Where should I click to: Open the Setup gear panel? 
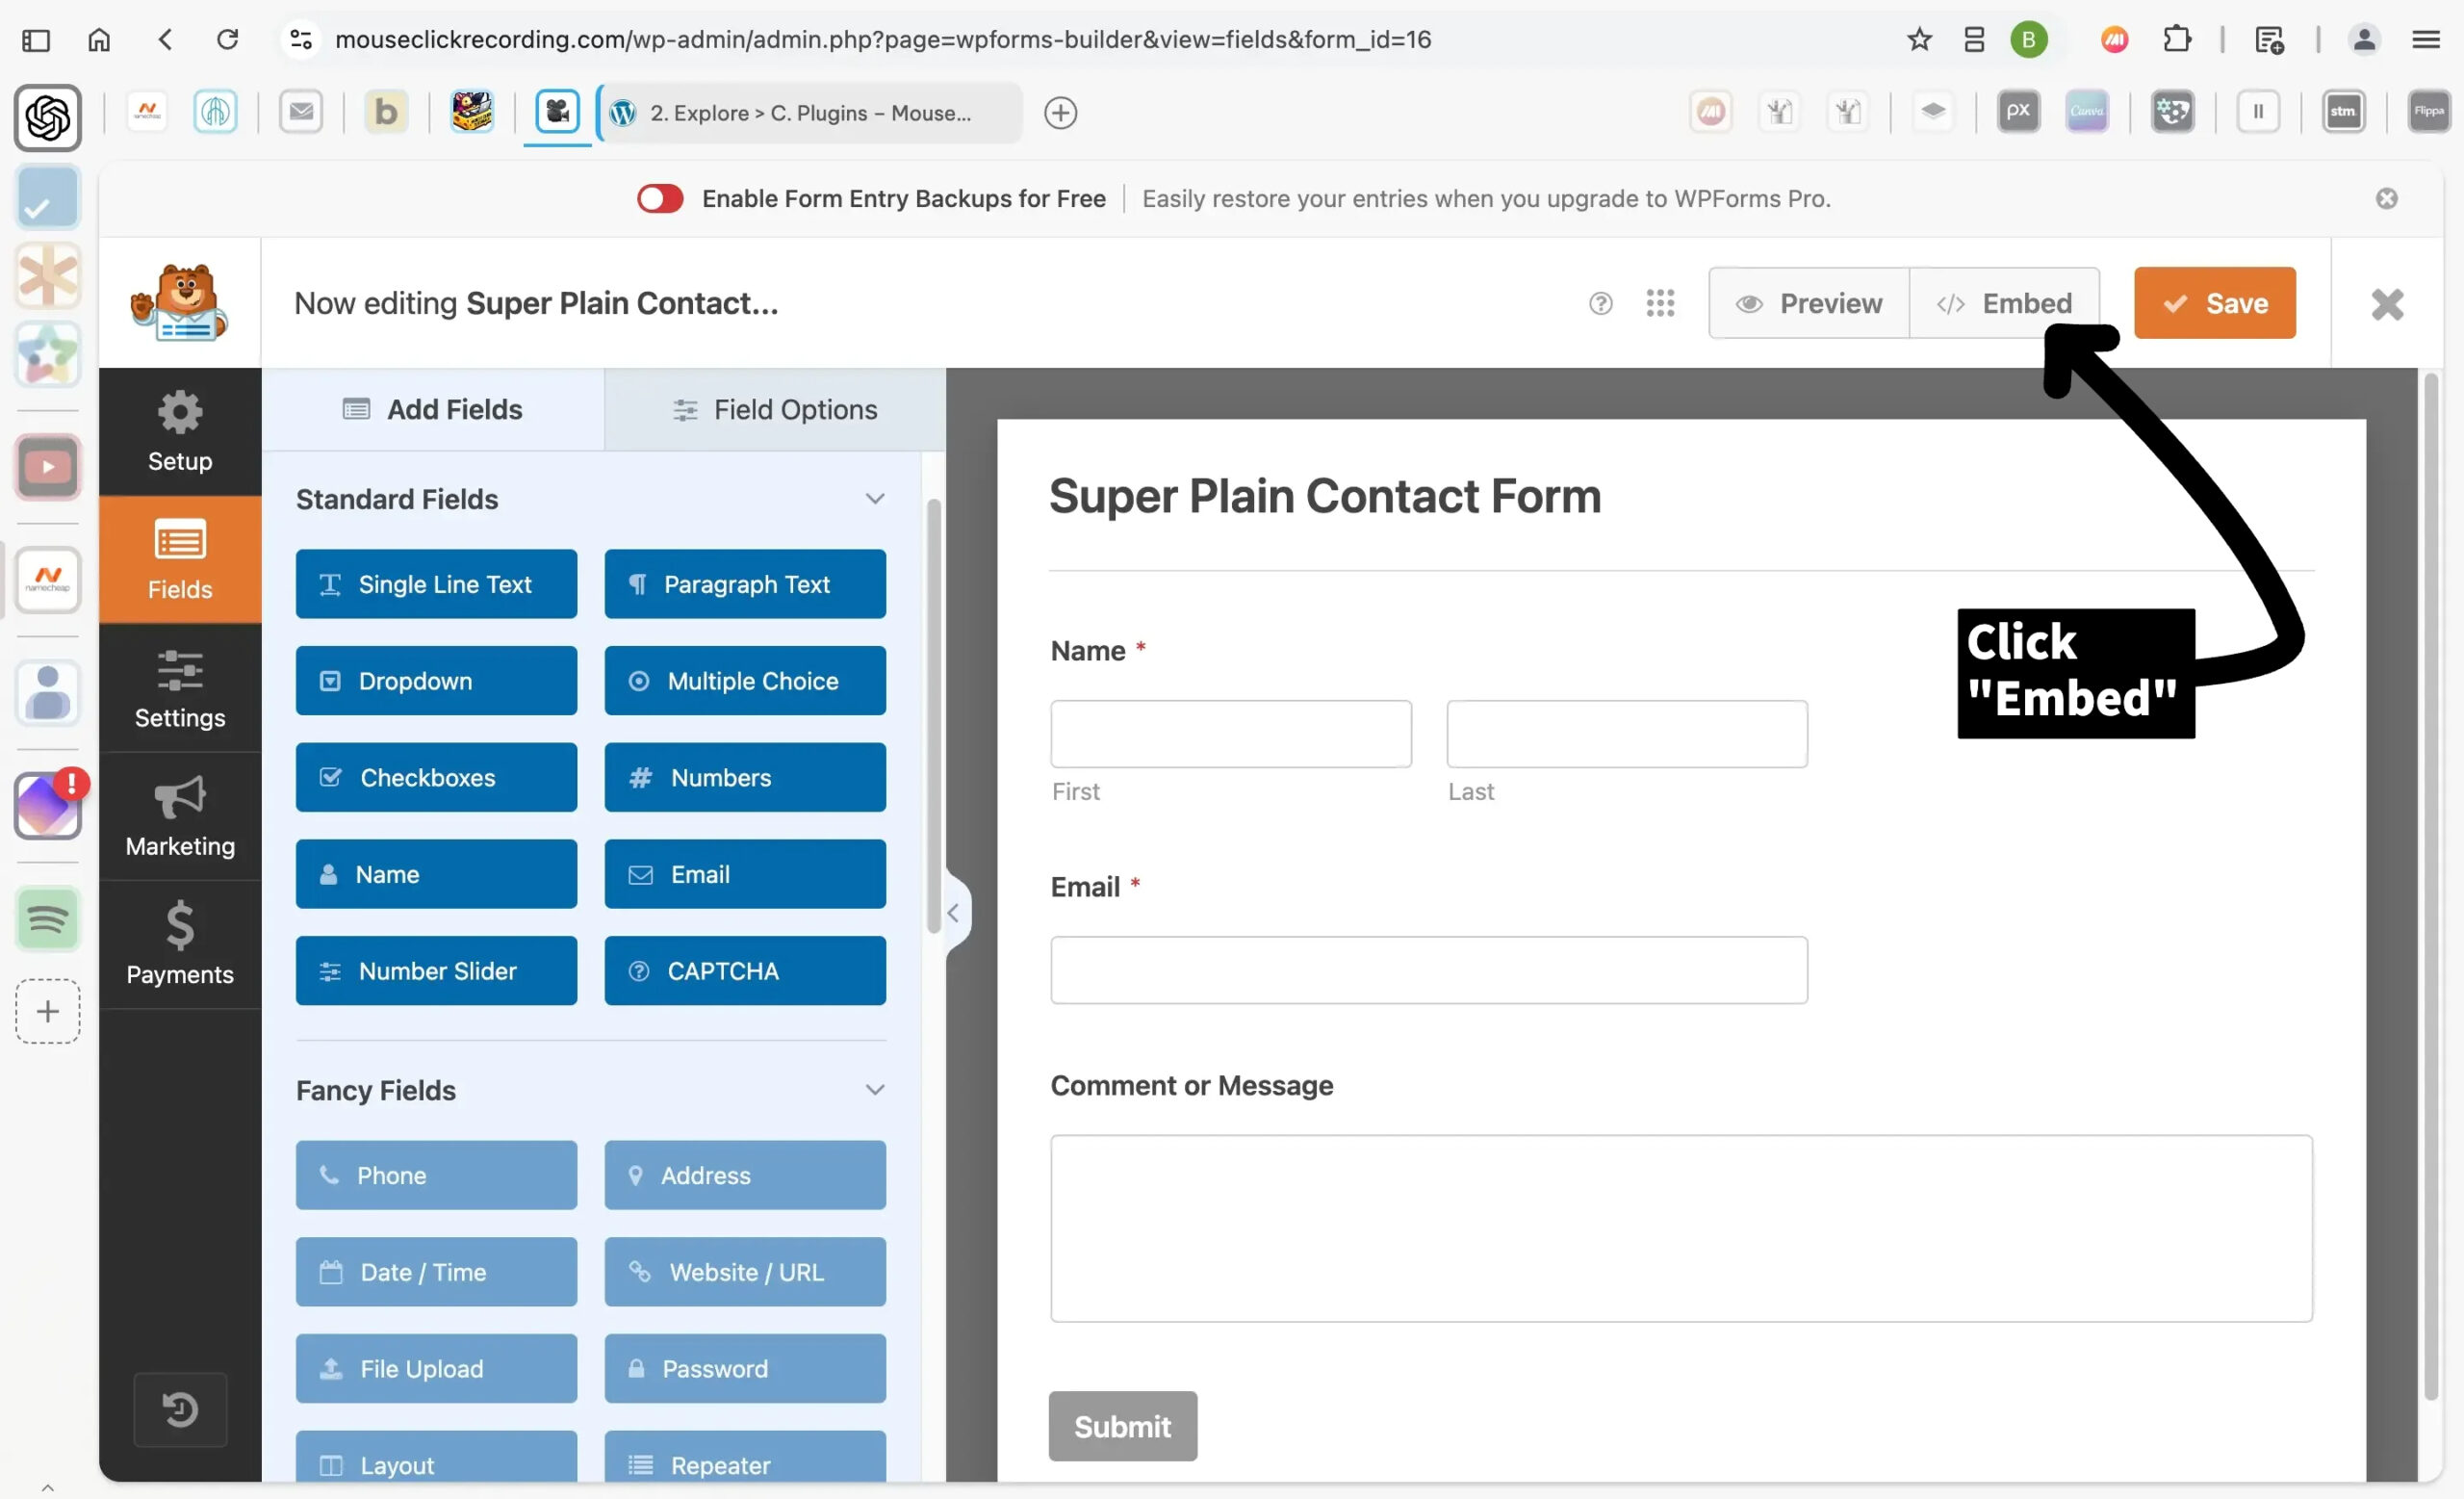pos(180,431)
